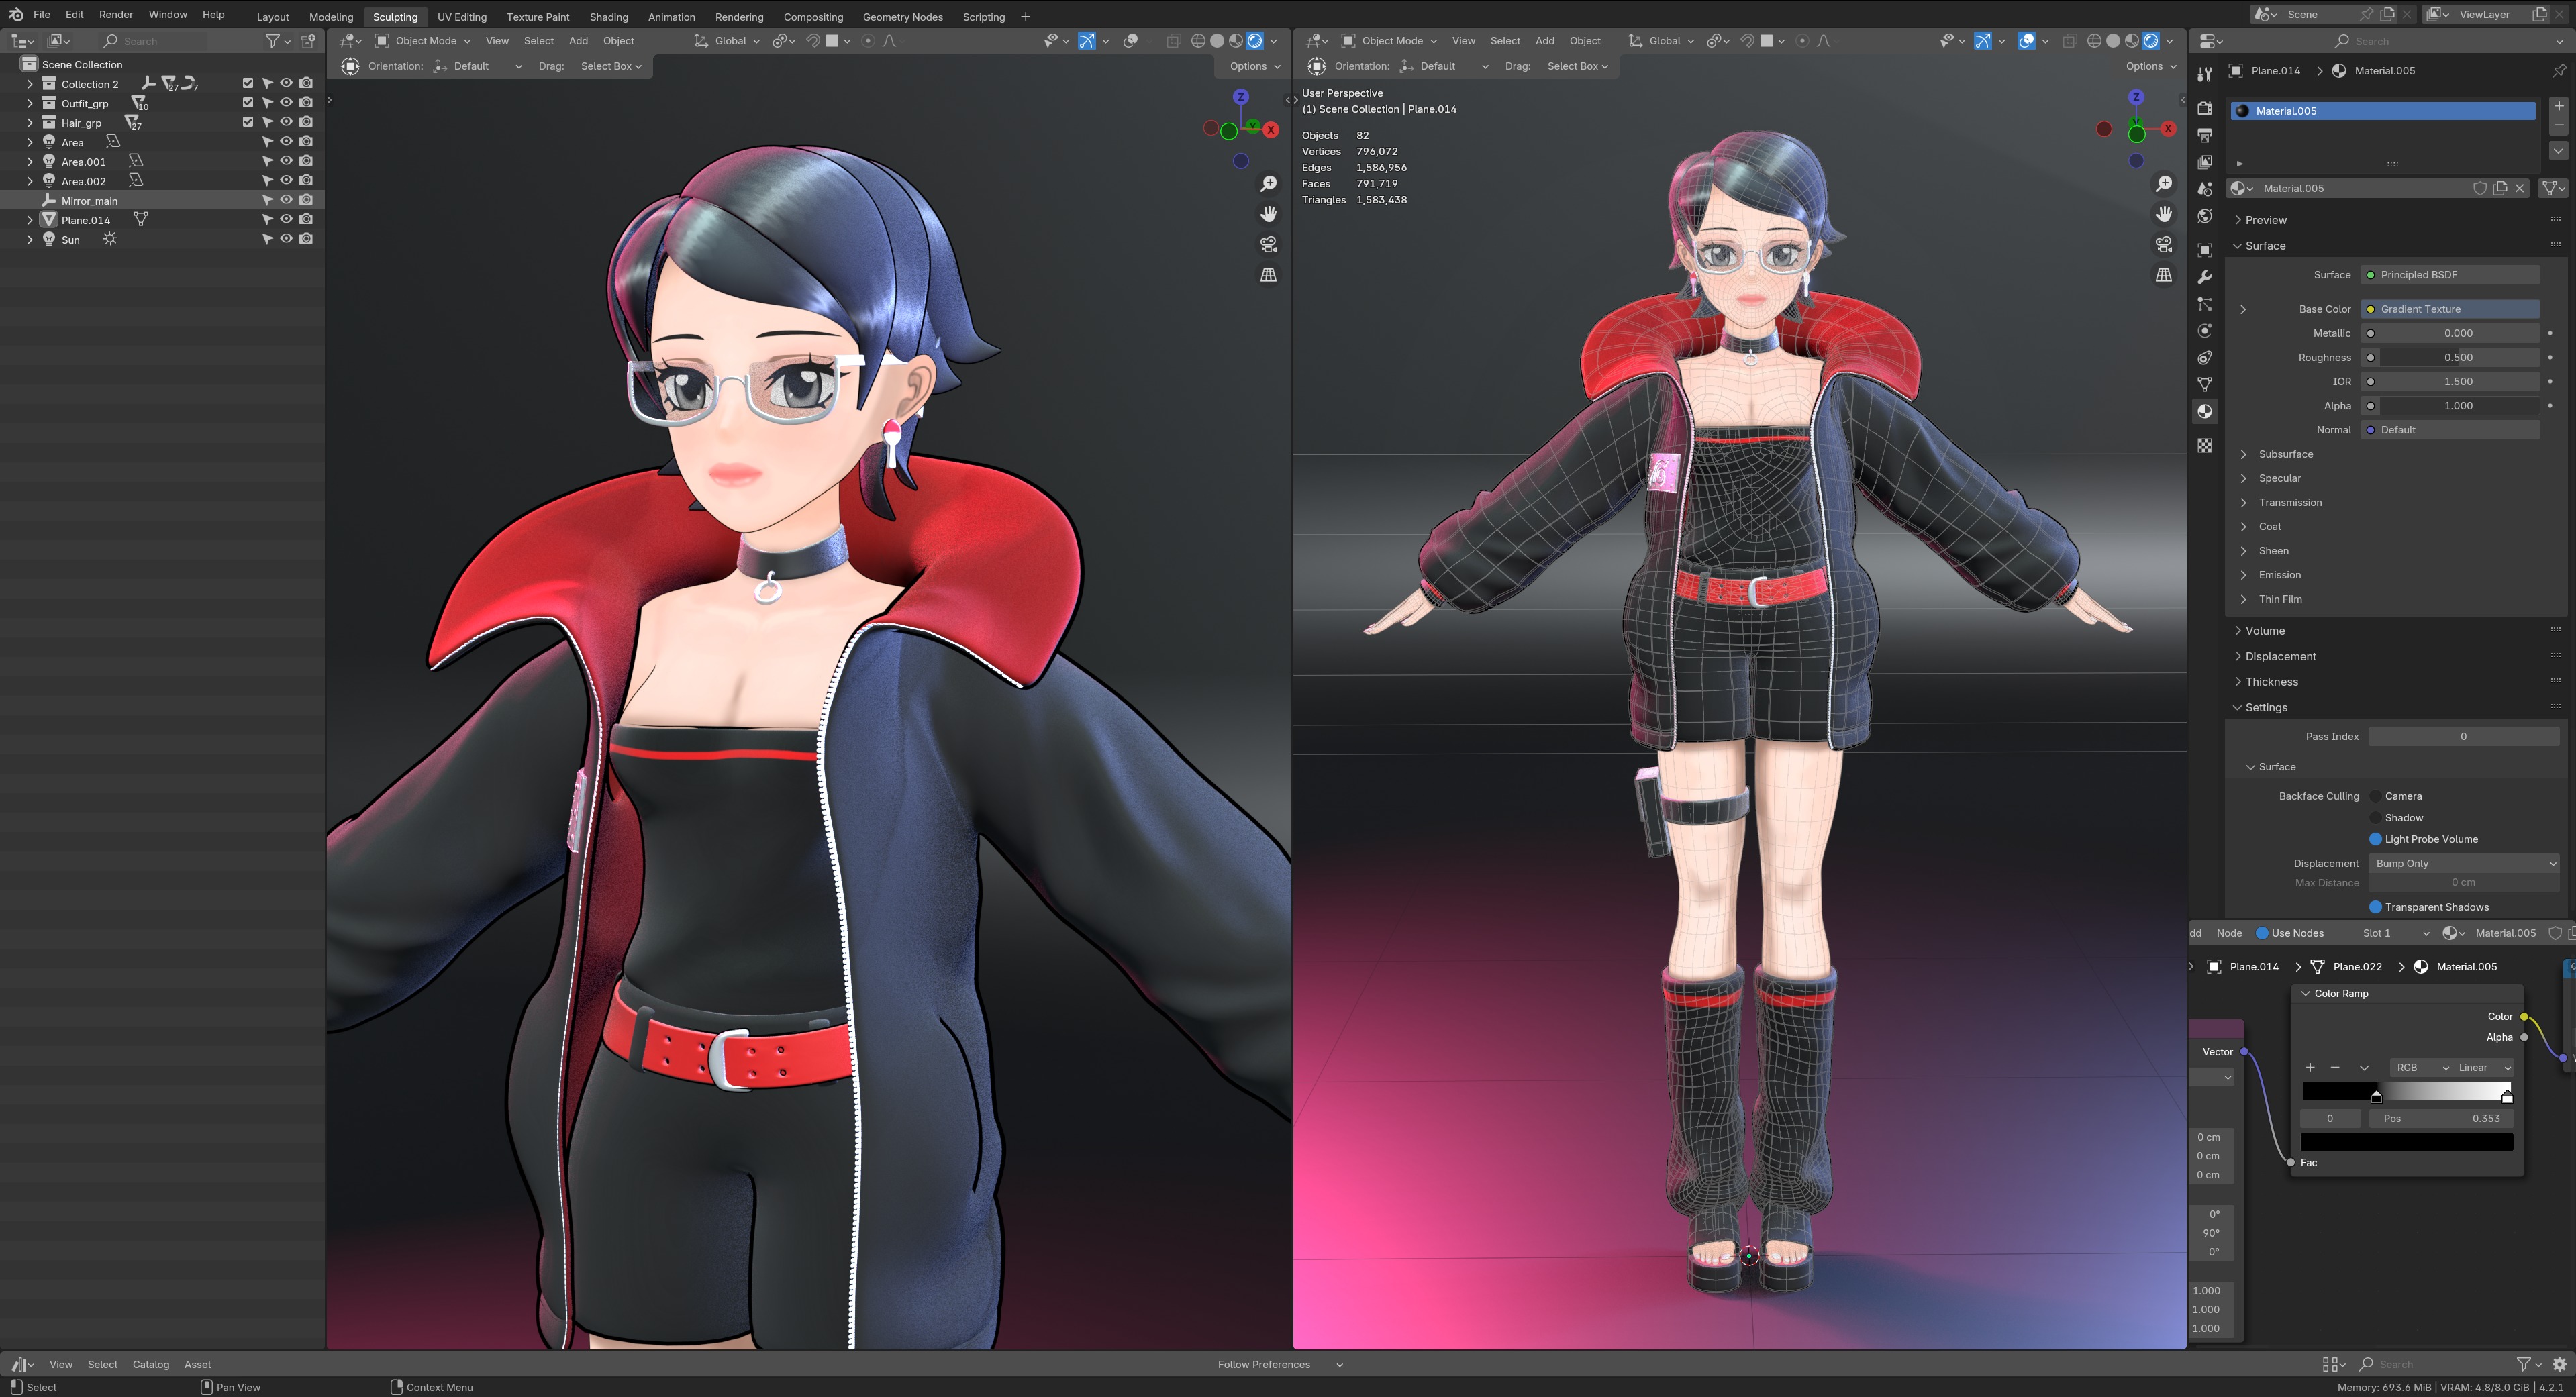The height and width of the screenshot is (1397, 2576).
Task: Open the Tool settings tab in properties
Action: click(x=2204, y=74)
